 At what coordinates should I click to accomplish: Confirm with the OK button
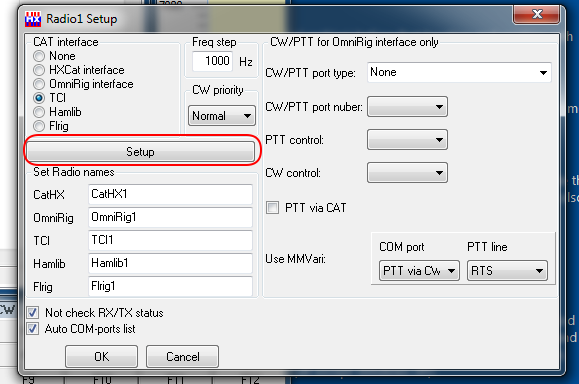coord(102,357)
